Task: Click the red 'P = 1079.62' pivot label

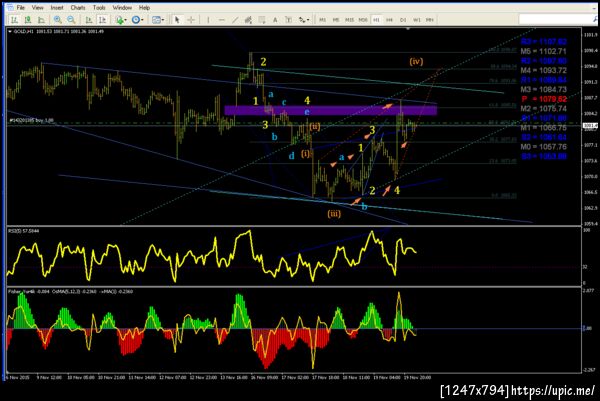Action: pyautogui.click(x=544, y=99)
